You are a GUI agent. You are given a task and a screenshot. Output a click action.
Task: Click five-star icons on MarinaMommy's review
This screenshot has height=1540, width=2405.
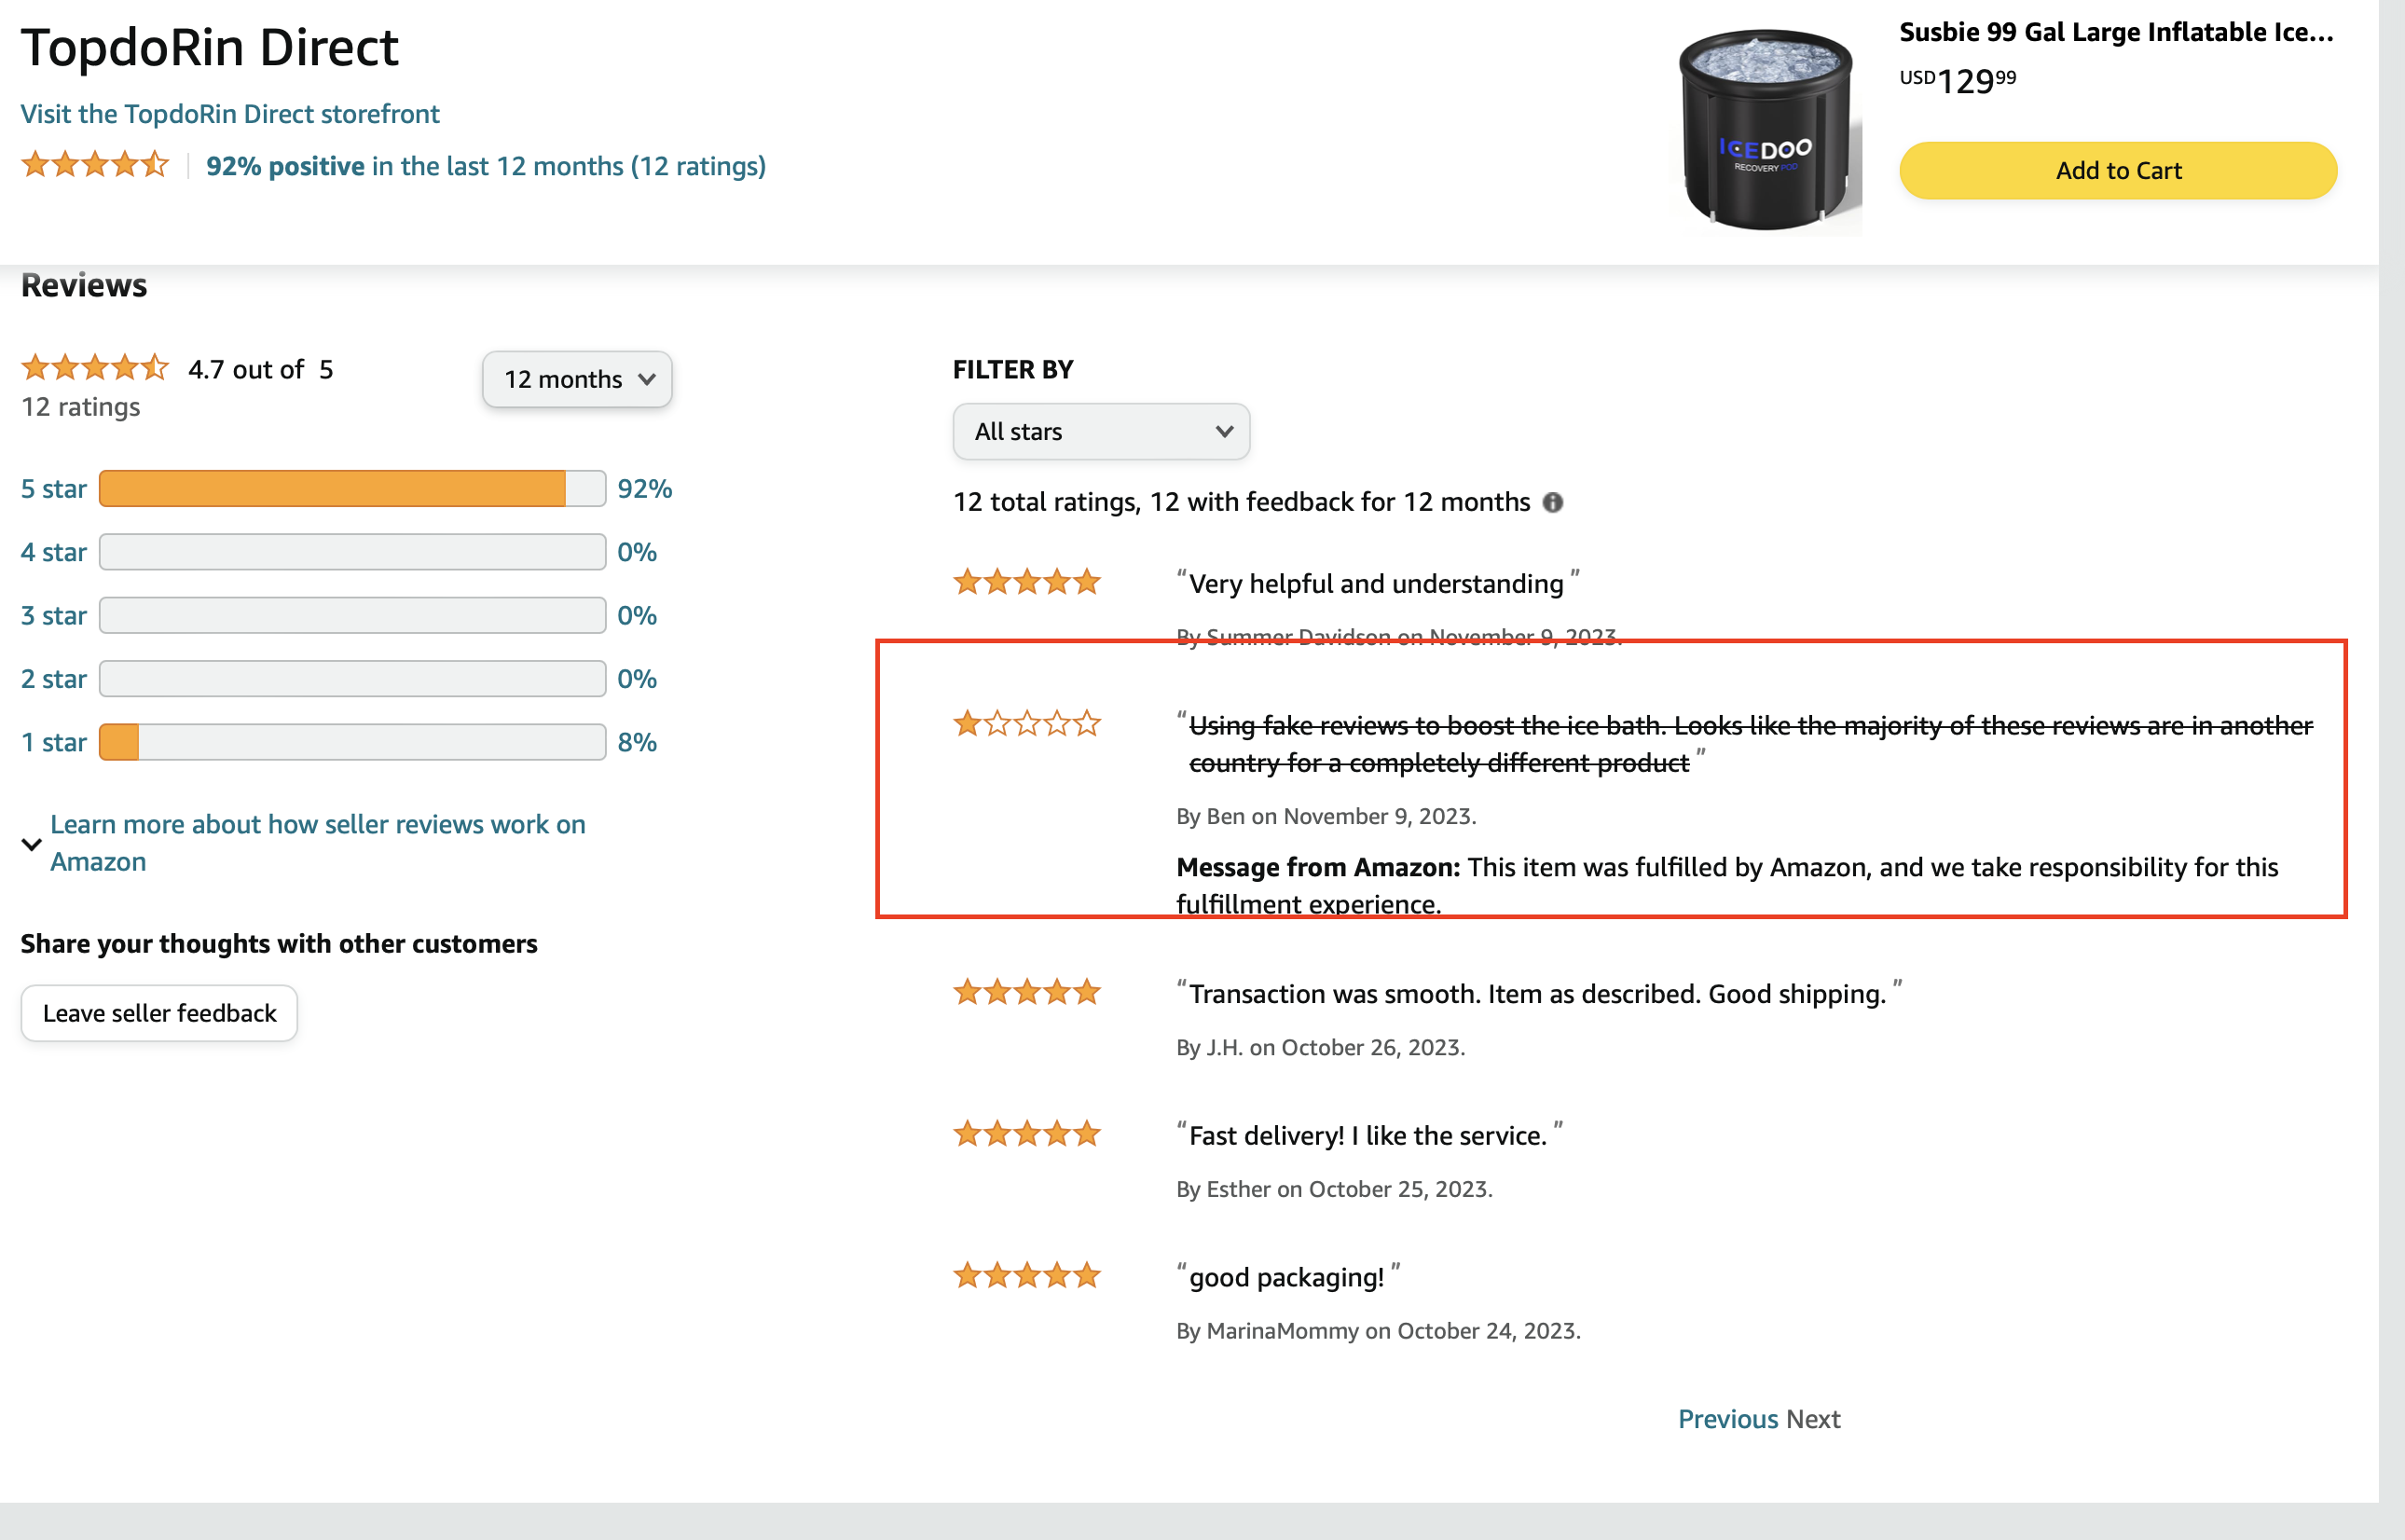click(x=1026, y=1276)
